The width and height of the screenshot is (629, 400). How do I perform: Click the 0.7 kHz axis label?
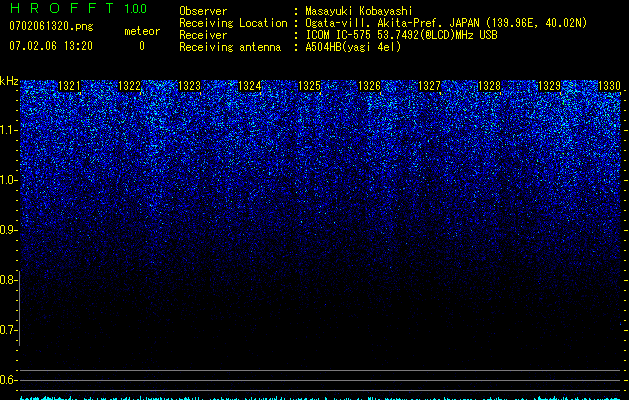(x=8, y=330)
